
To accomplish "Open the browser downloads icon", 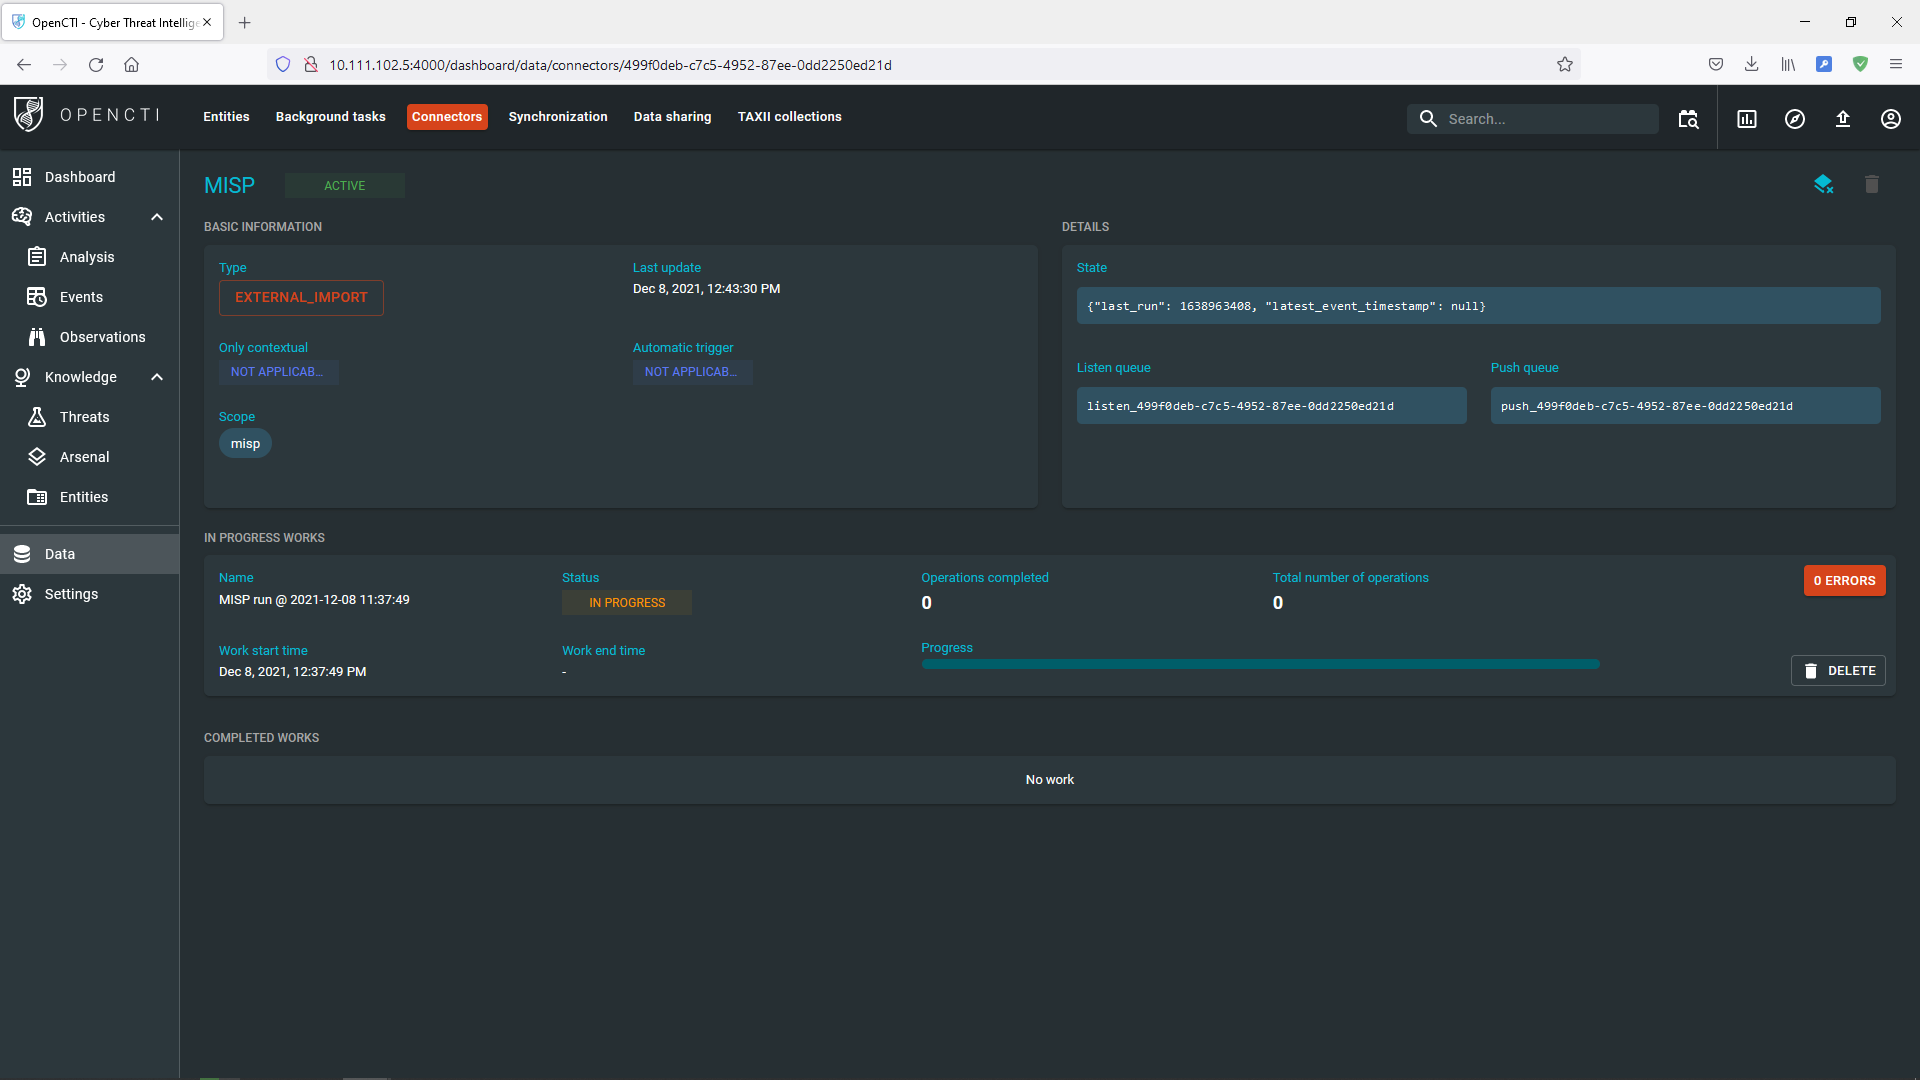I will pyautogui.click(x=1752, y=65).
